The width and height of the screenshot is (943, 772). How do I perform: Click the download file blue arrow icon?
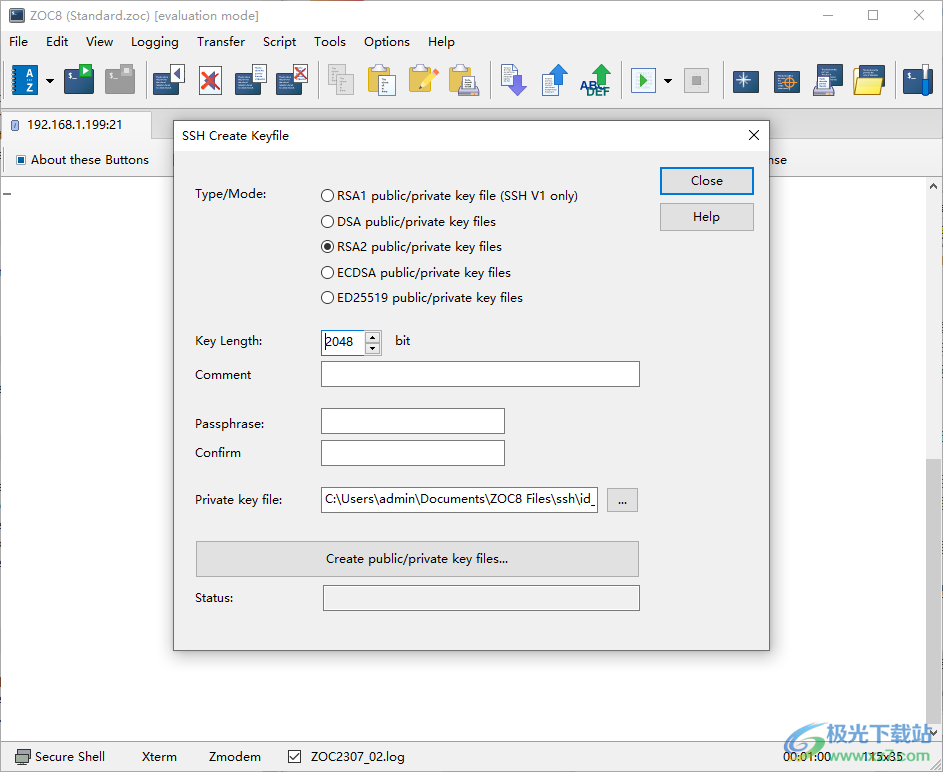pyautogui.click(x=513, y=80)
